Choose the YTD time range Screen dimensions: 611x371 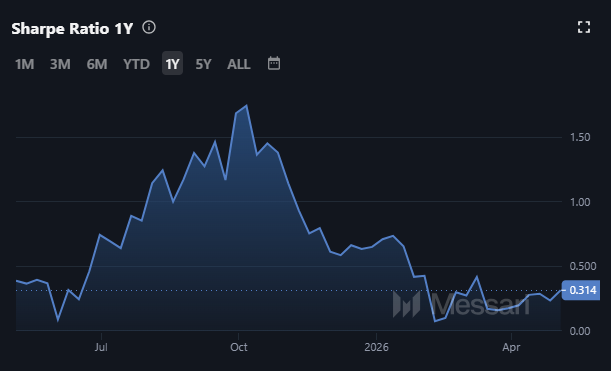tap(136, 64)
